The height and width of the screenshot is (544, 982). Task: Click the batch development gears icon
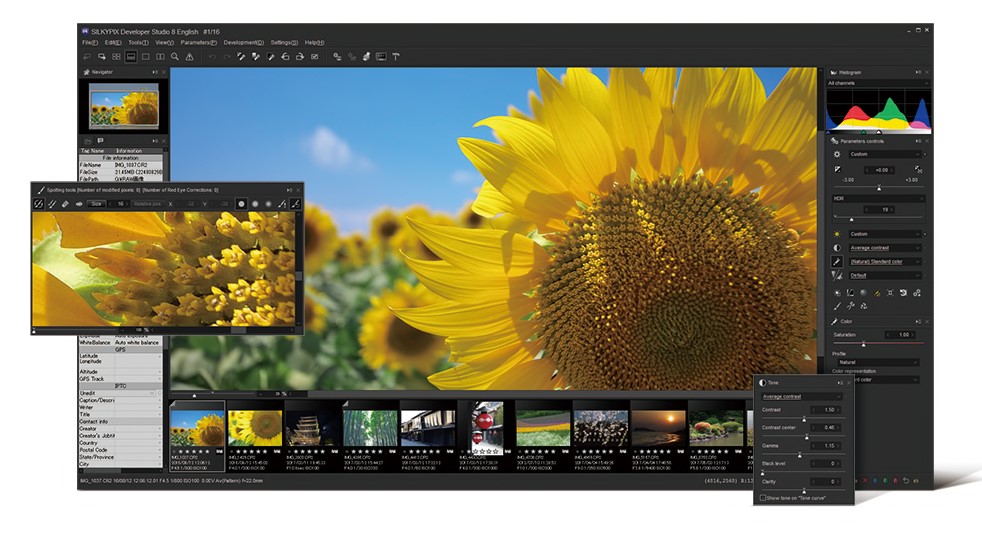[x=337, y=57]
